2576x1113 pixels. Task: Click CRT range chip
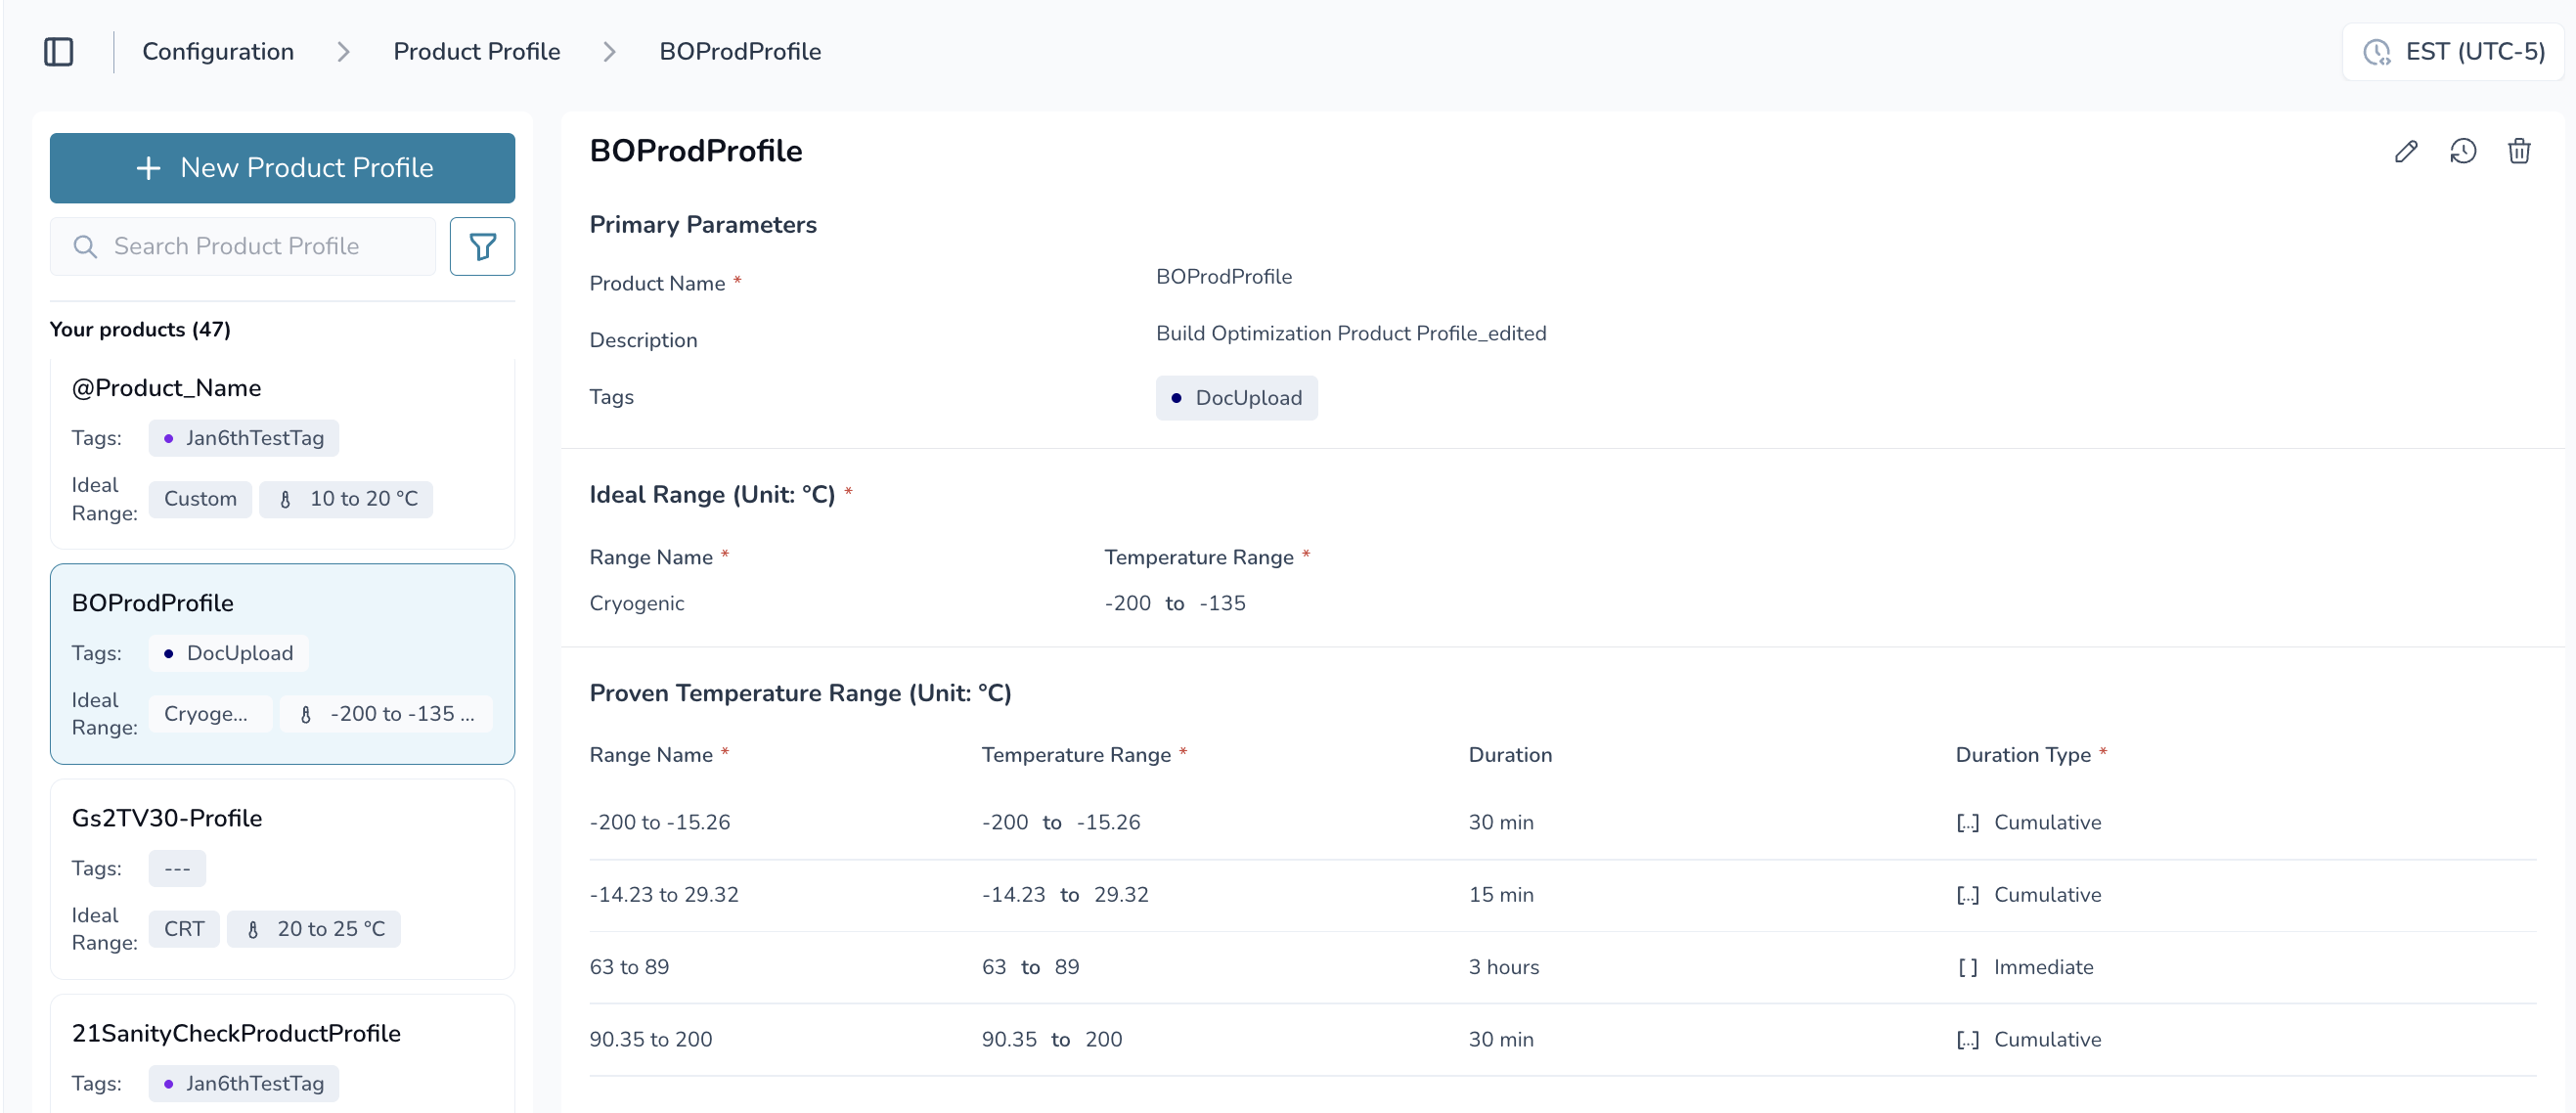click(184, 929)
